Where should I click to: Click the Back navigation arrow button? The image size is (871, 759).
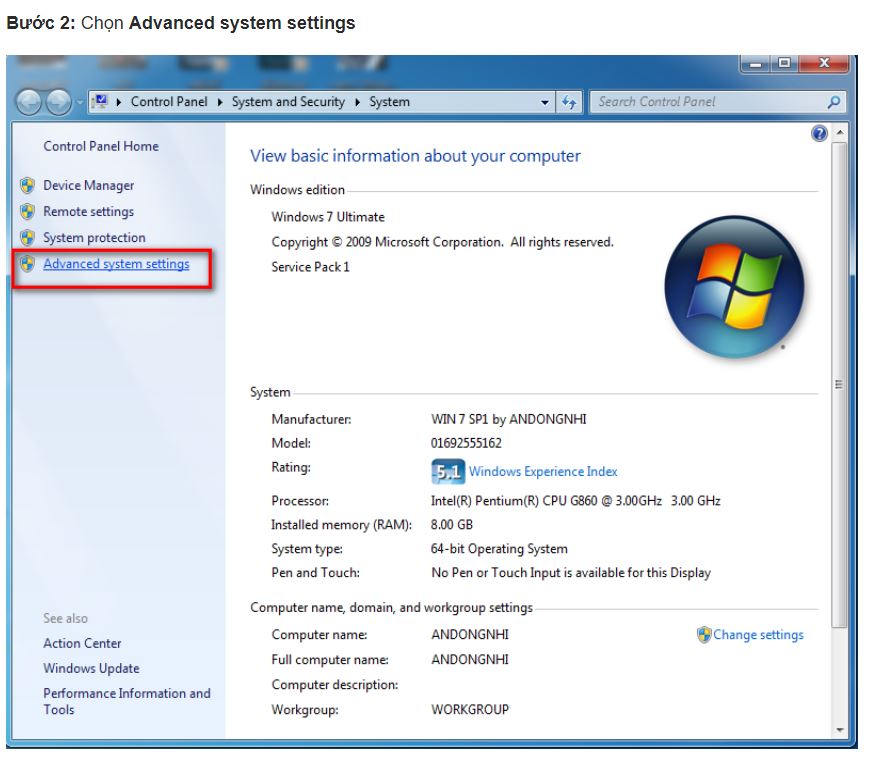pos(29,102)
